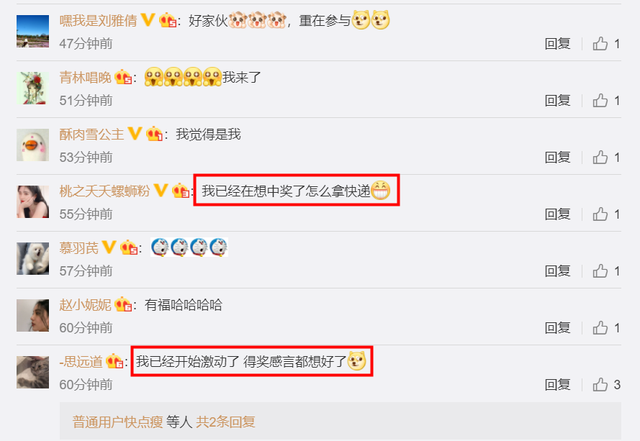Reply to 桃之夭夭螺蛳粉's comment

tap(558, 214)
